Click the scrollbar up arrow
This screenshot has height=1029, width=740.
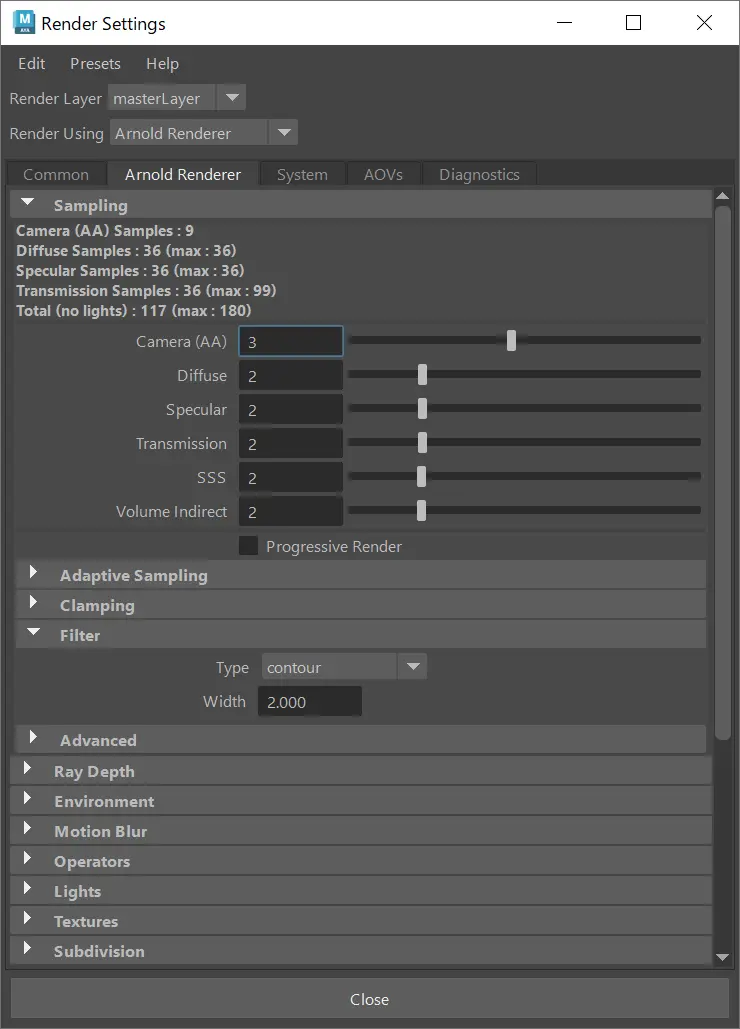[x=722, y=196]
